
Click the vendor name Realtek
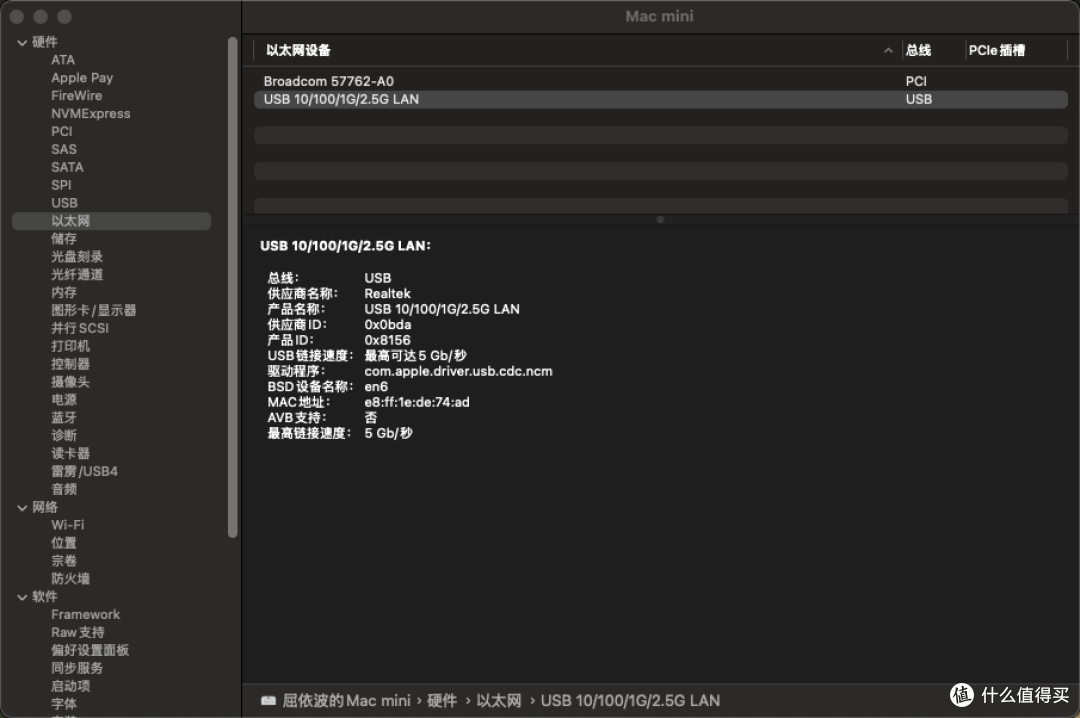(387, 294)
